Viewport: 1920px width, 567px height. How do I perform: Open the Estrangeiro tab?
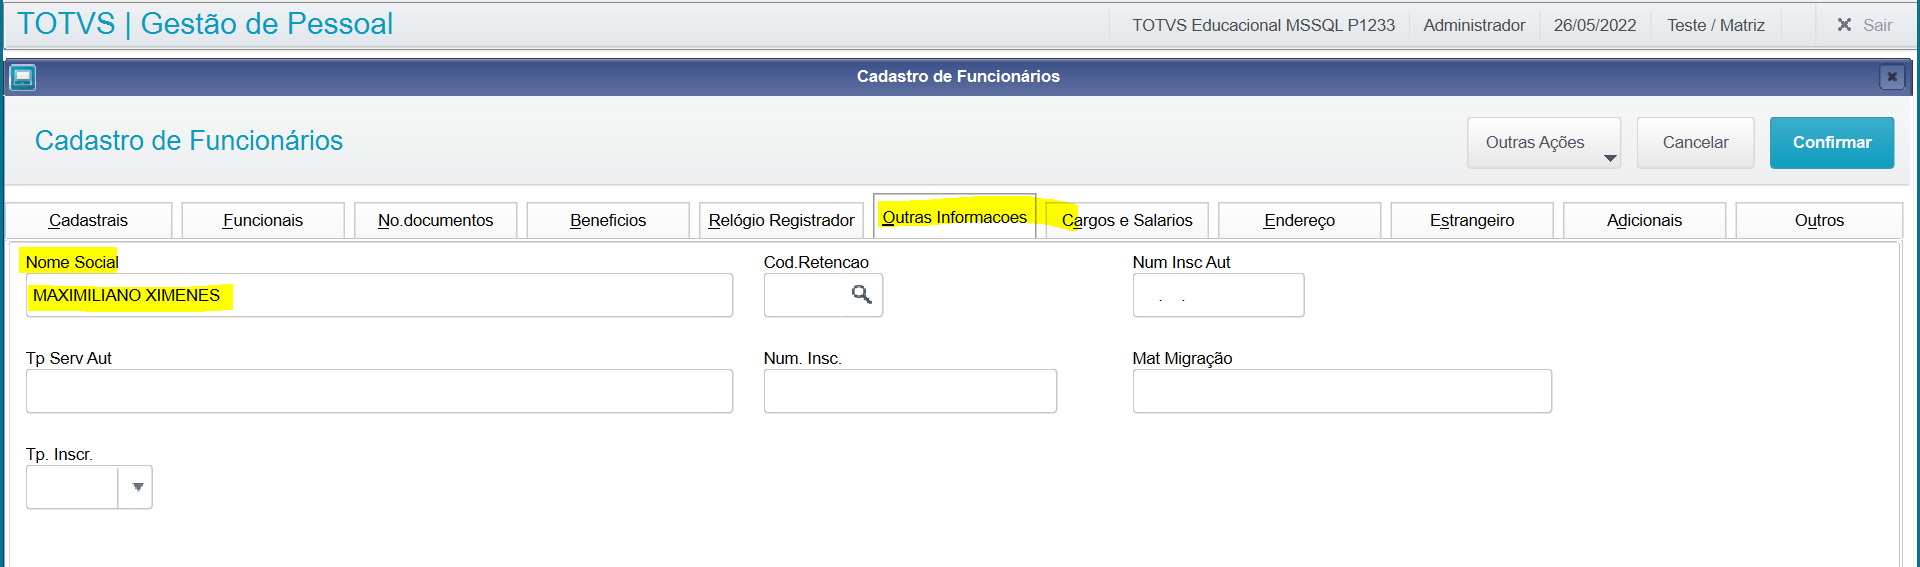pyautogui.click(x=1472, y=220)
